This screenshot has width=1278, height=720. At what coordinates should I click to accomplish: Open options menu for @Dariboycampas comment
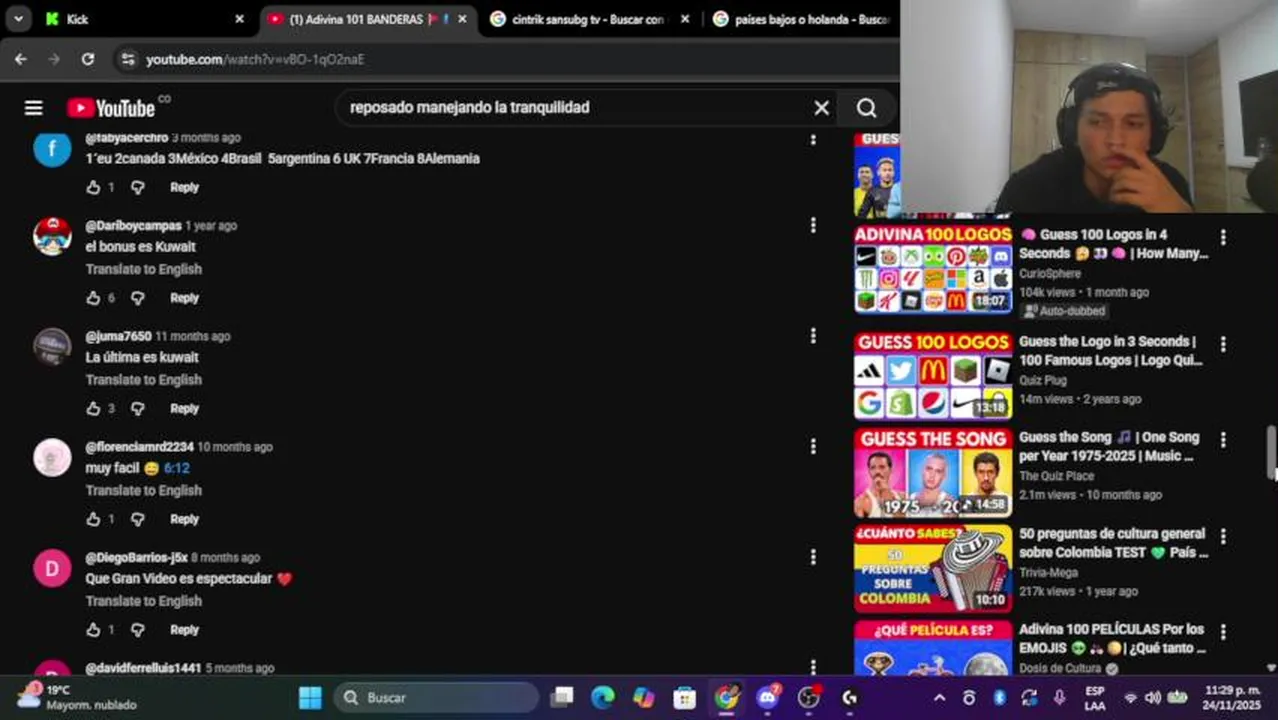tap(813, 225)
